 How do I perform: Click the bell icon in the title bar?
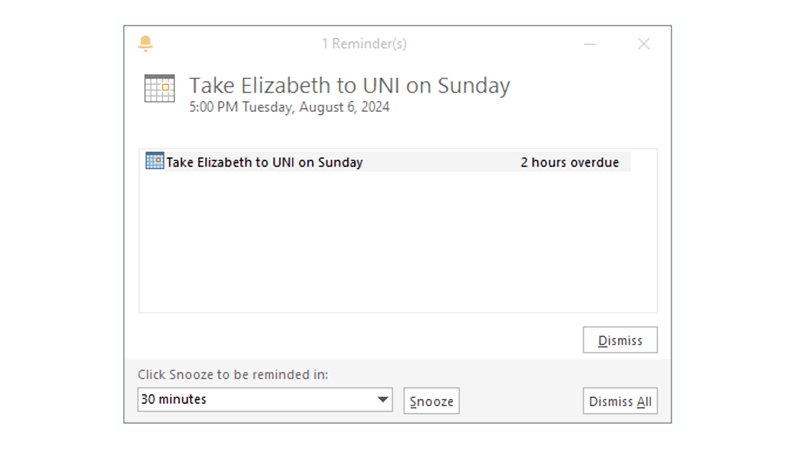(x=146, y=44)
